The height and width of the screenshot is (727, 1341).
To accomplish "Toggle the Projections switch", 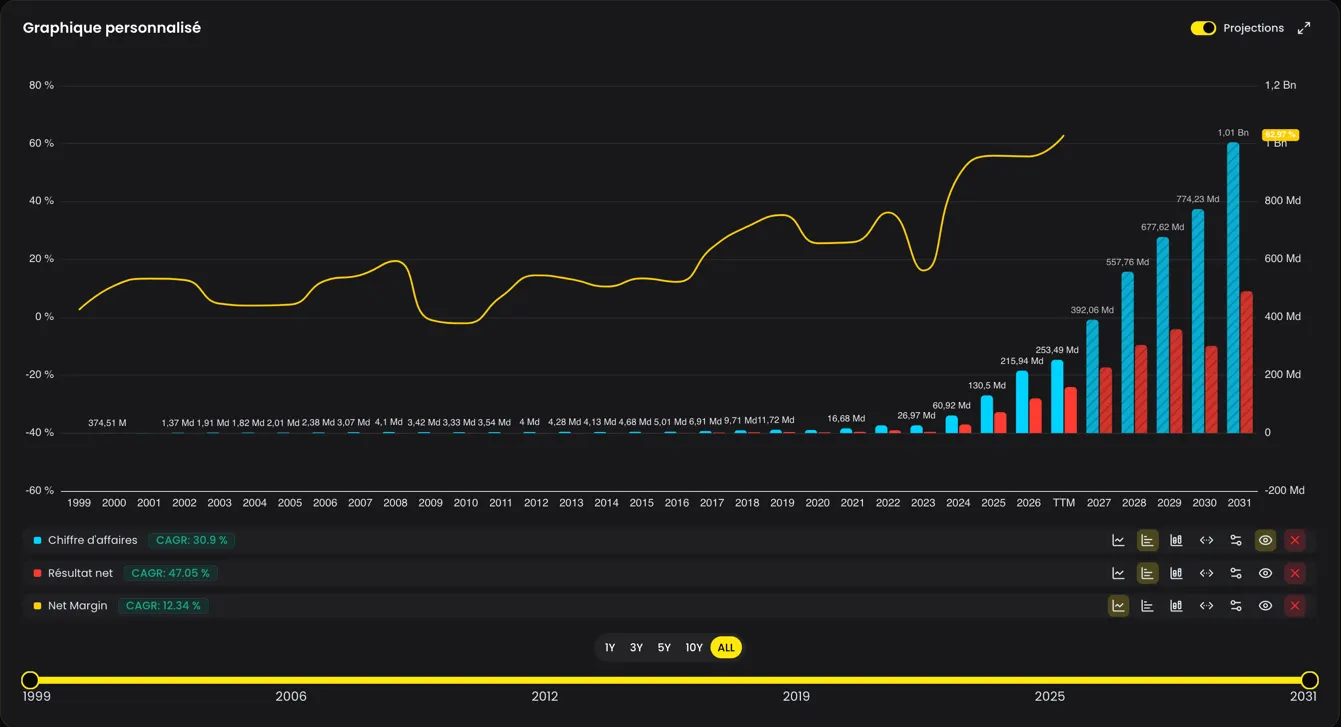I will click(1203, 28).
